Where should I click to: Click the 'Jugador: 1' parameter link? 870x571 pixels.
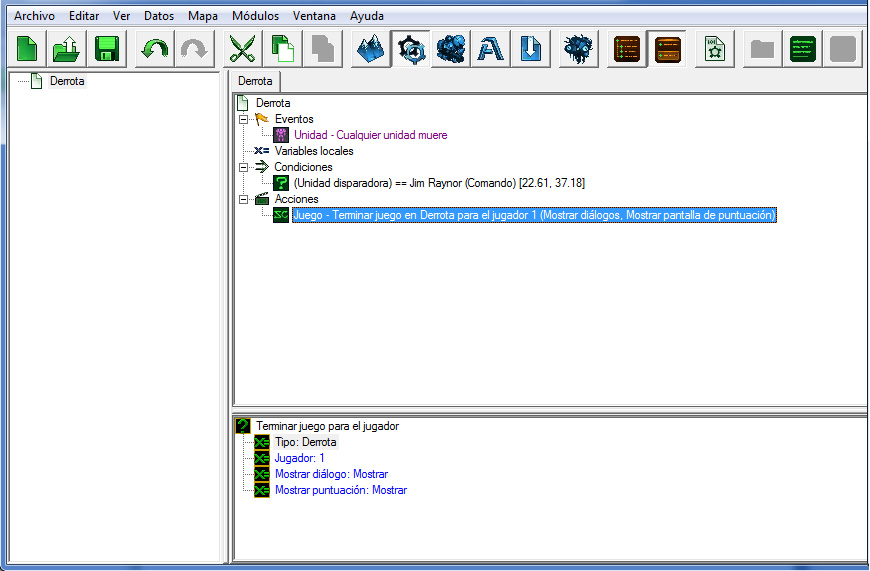300,458
